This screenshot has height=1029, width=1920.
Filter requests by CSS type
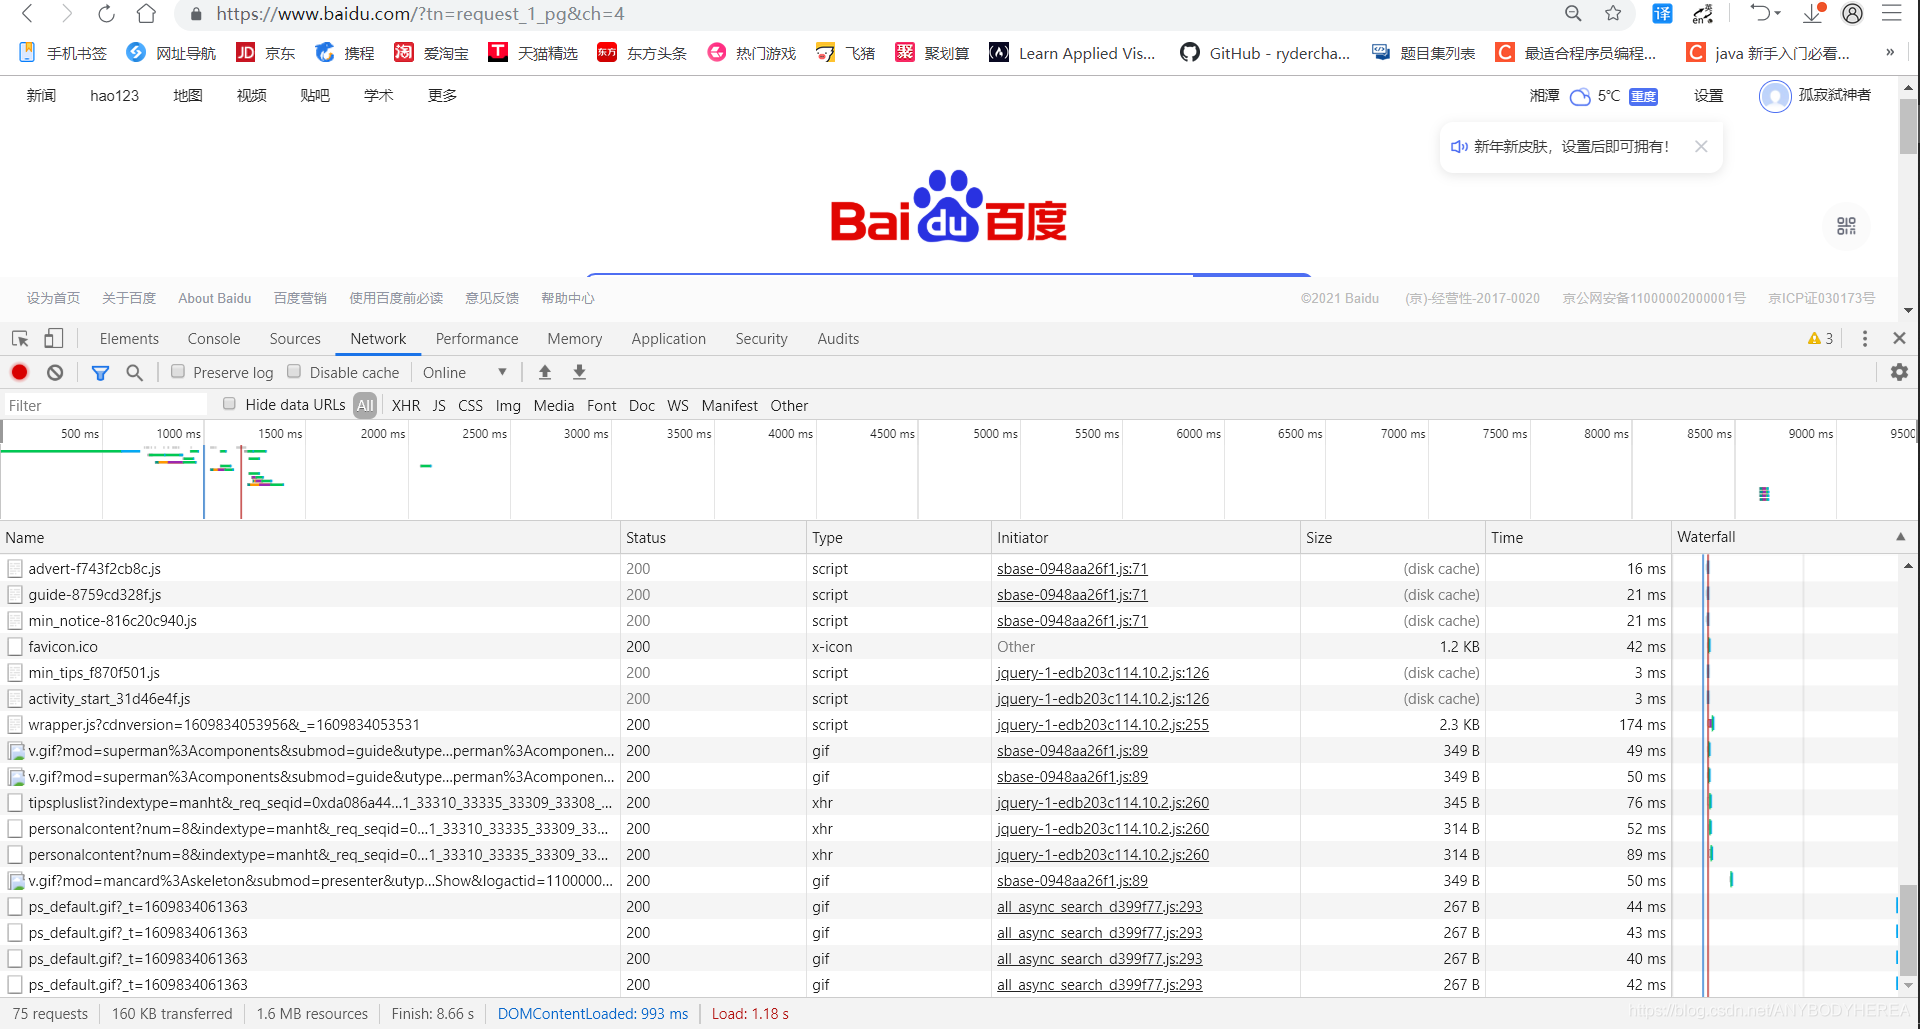(470, 405)
